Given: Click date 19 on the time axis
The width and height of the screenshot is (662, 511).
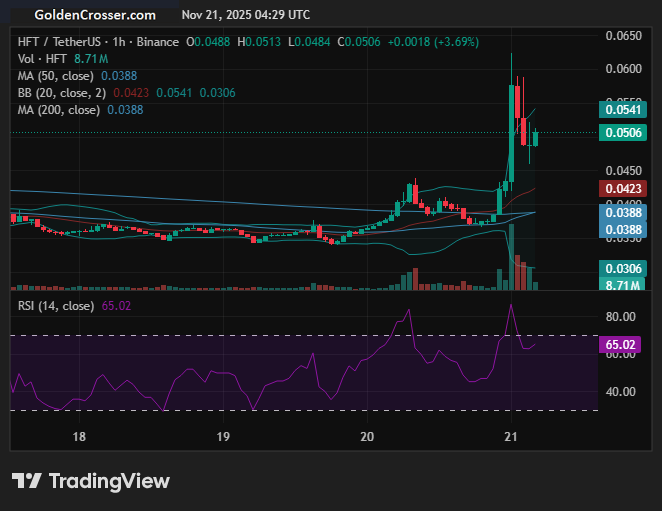Looking at the screenshot, I should [223, 436].
